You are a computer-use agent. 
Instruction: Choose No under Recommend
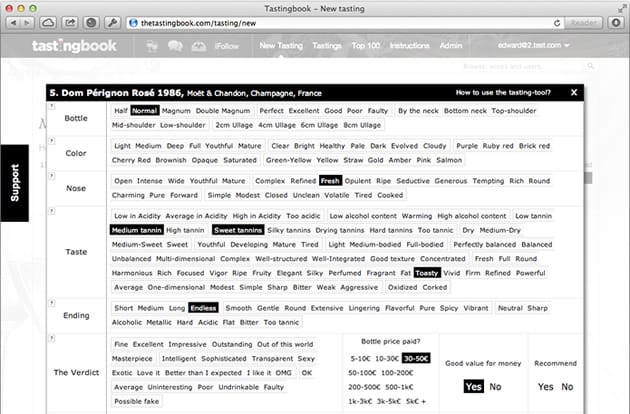567,387
